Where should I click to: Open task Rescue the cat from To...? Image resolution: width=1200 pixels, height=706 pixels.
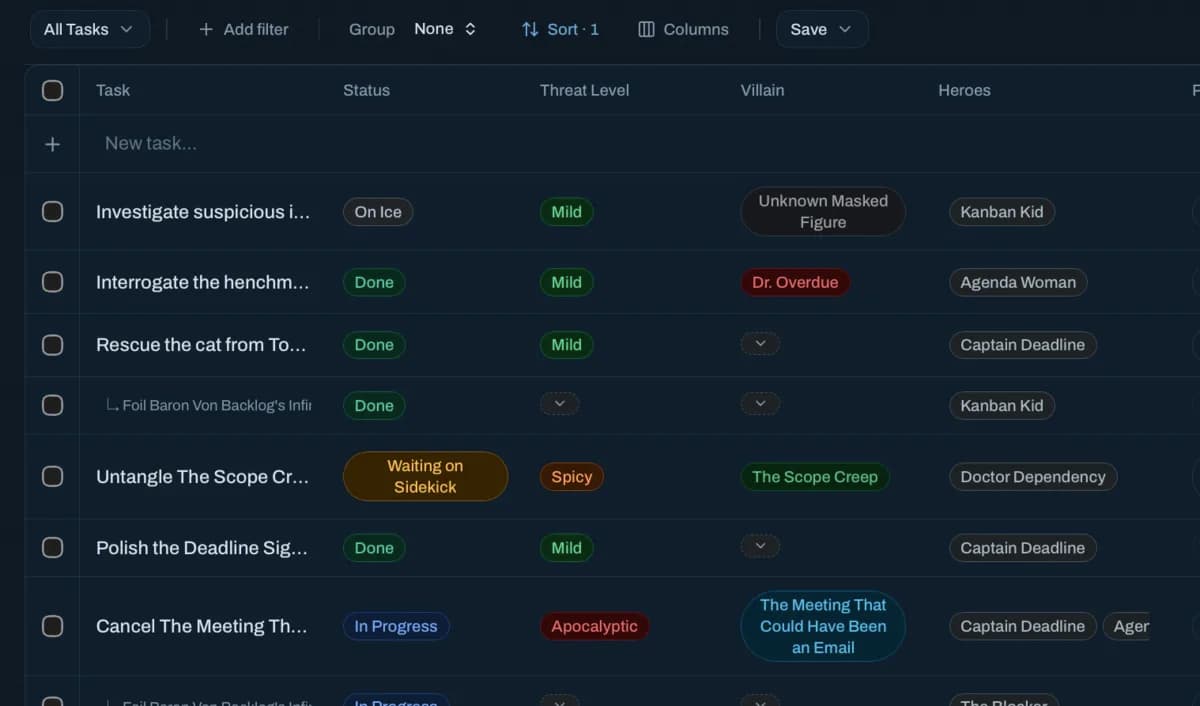click(201, 345)
